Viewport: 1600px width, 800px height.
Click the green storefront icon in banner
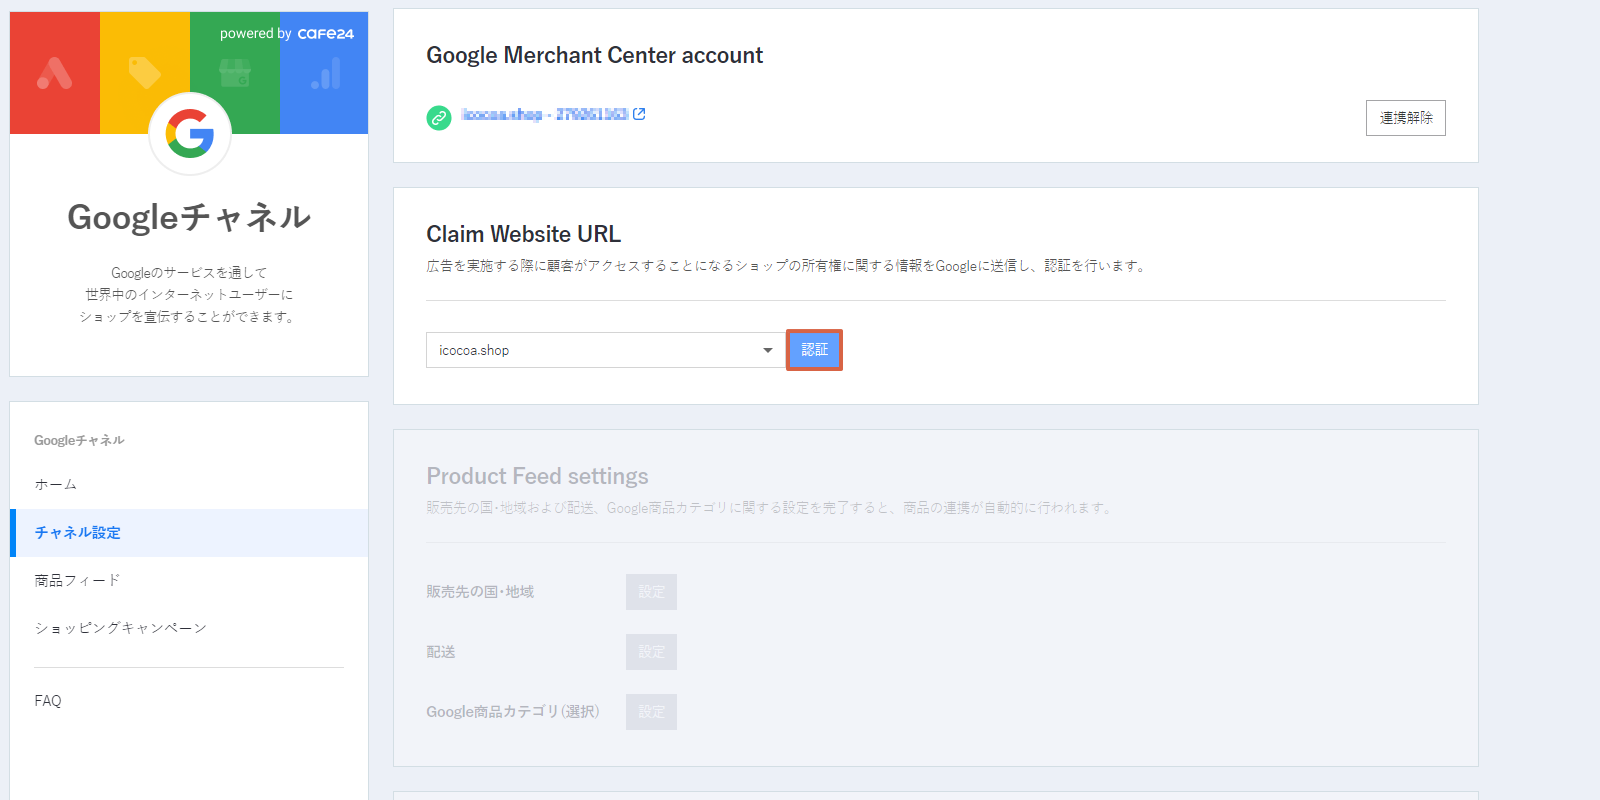(235, 73)
